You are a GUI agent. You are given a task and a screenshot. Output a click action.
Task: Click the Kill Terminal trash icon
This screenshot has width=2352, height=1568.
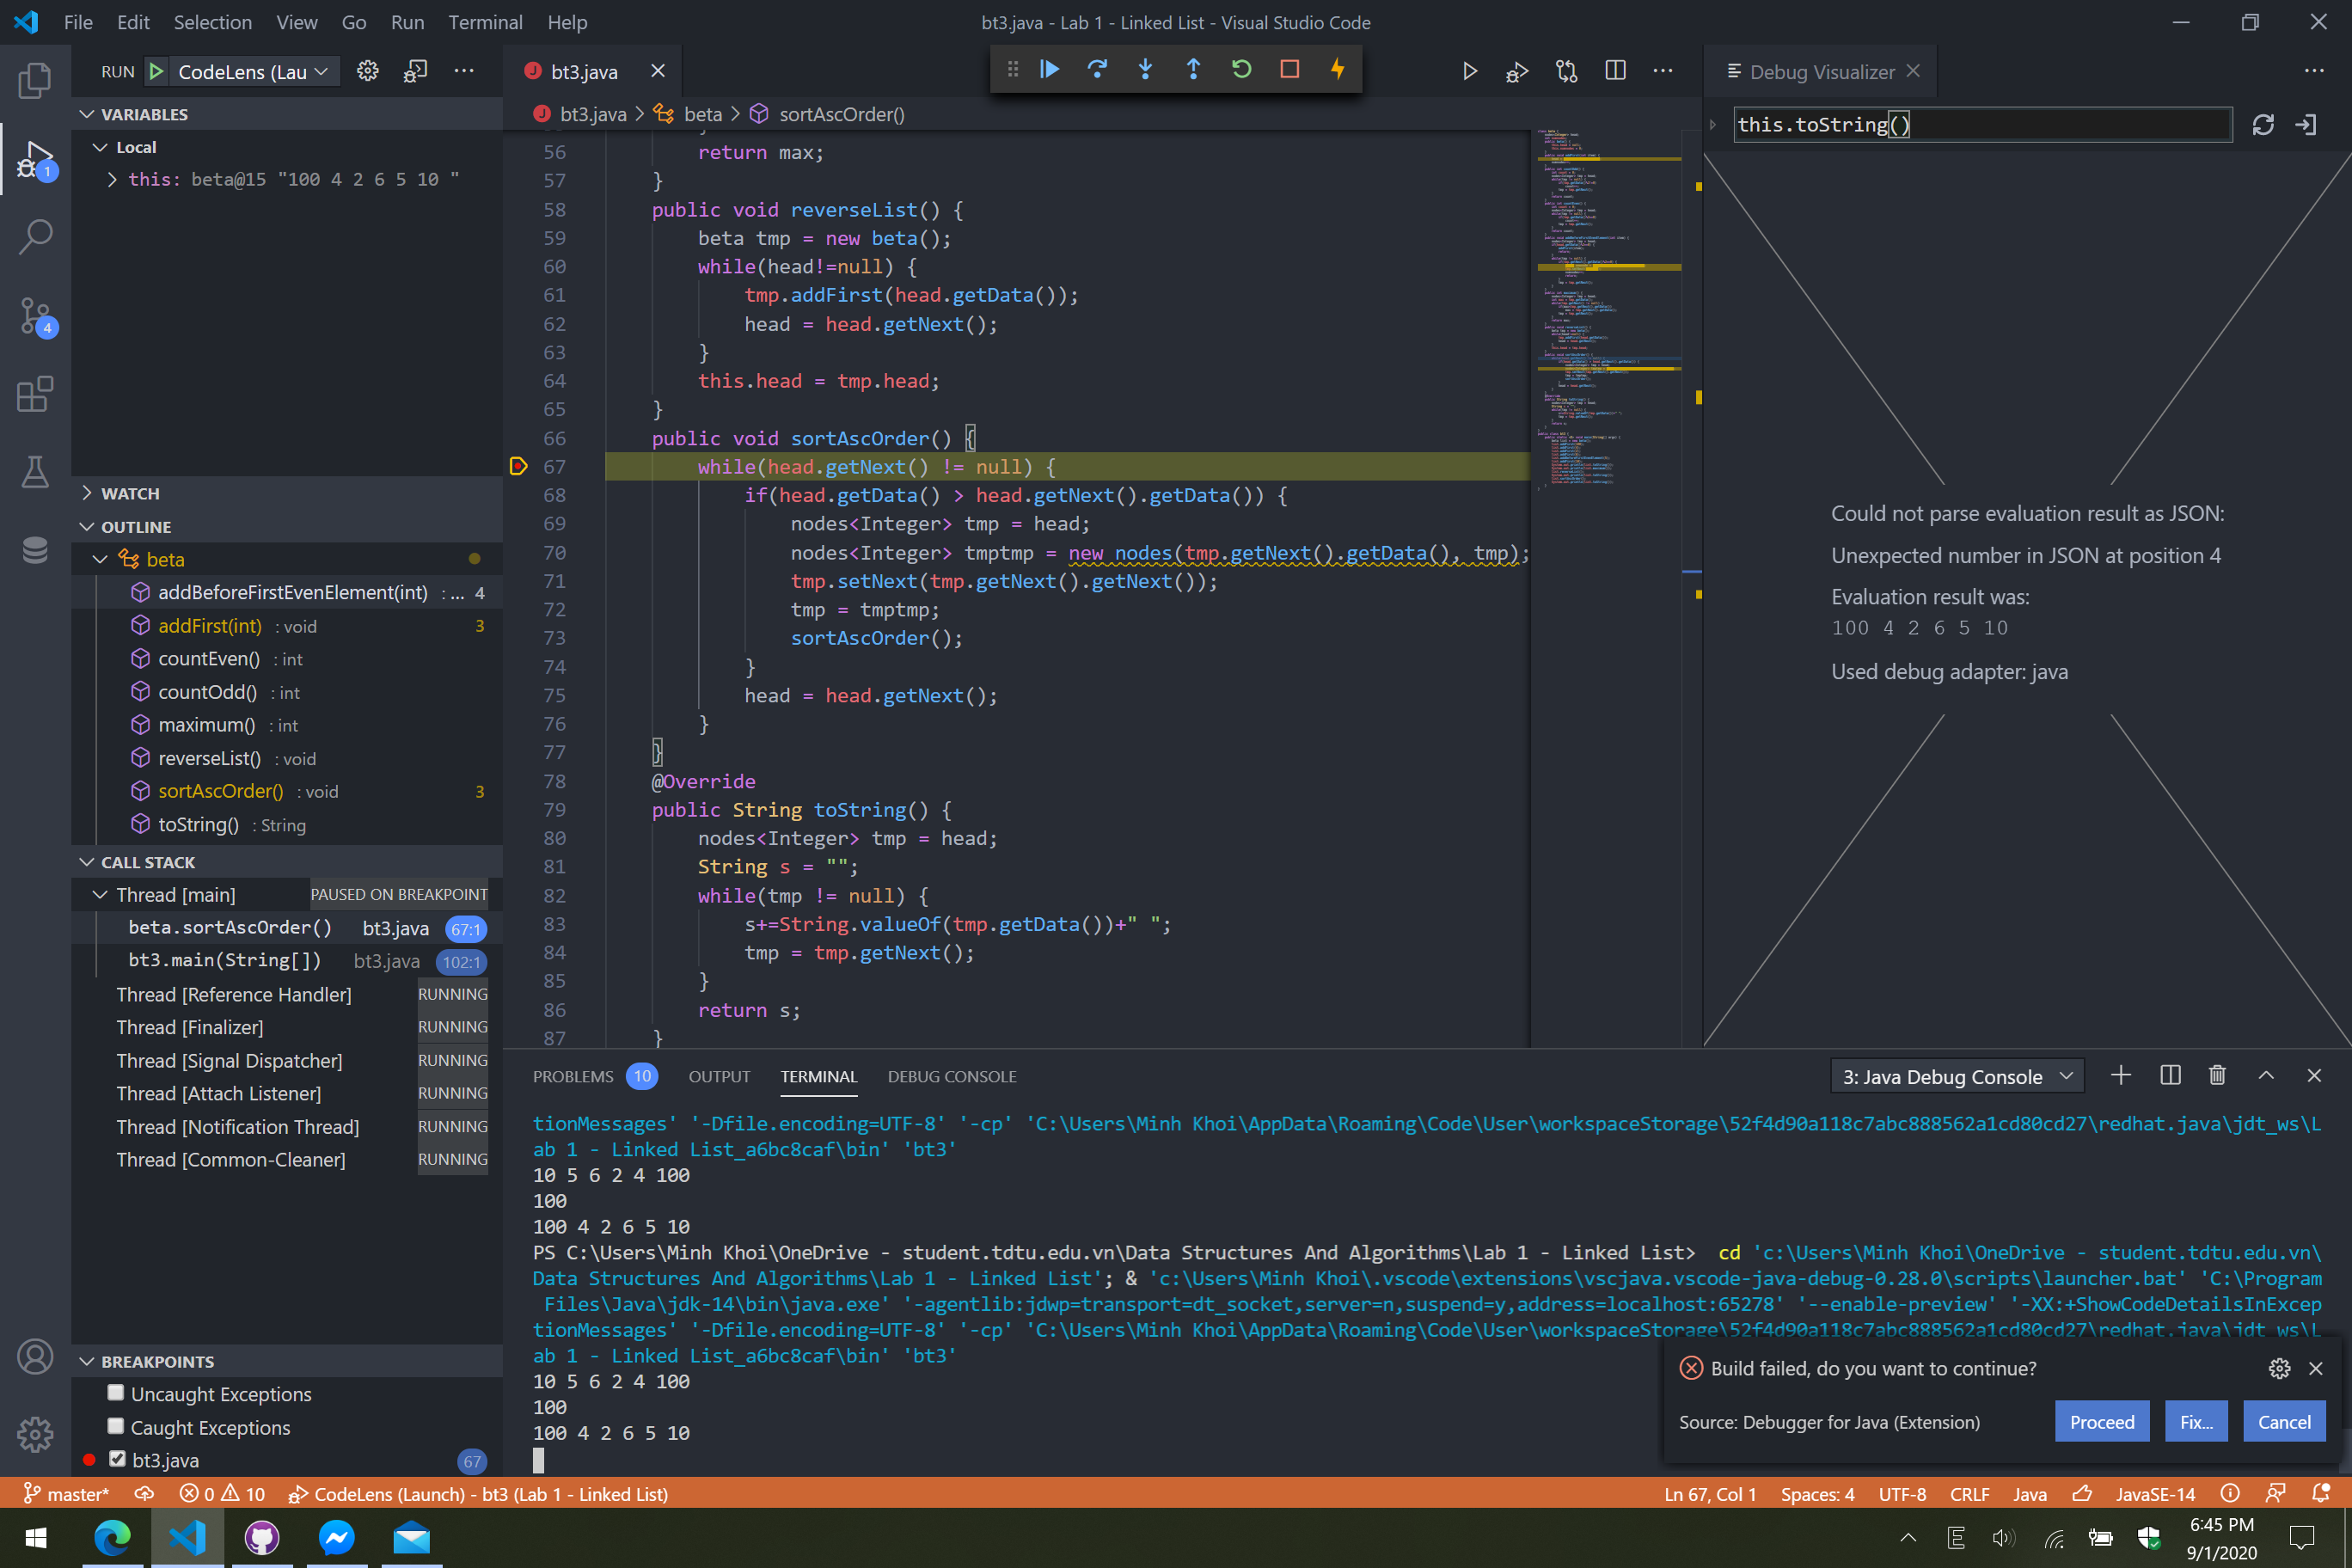coord(2218,1075)
